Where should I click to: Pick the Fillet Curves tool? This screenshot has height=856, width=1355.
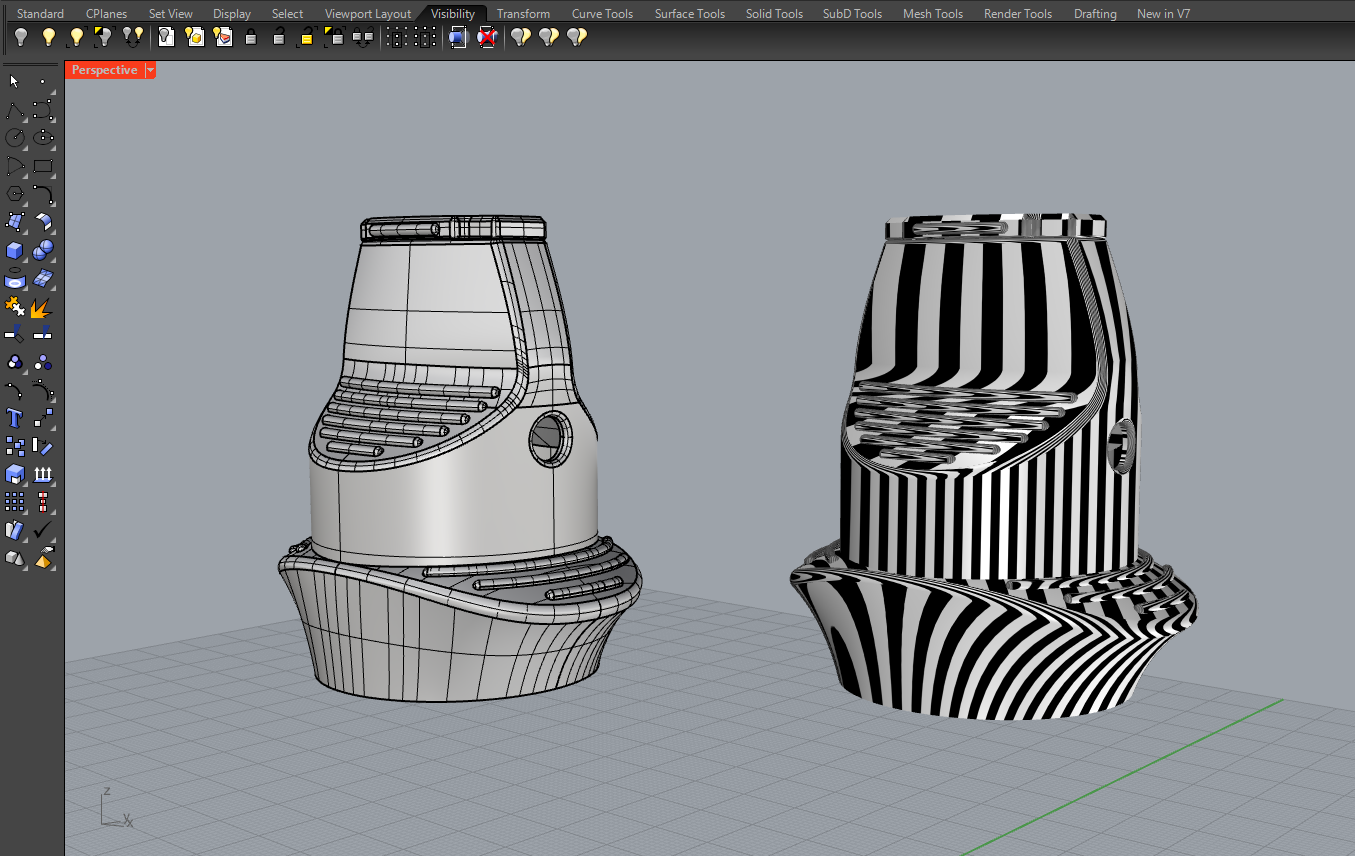(43, 193)
